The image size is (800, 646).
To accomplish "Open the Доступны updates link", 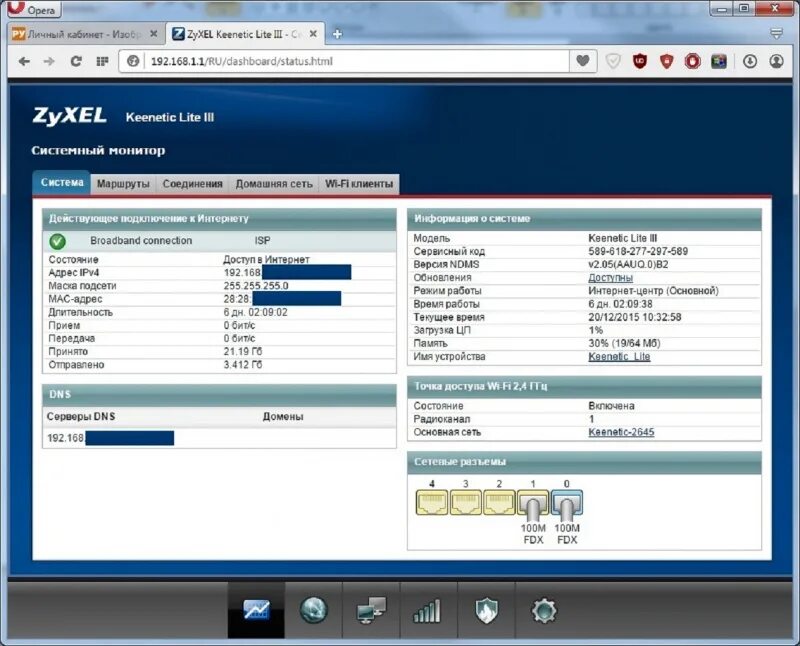I will click(610, 278).
